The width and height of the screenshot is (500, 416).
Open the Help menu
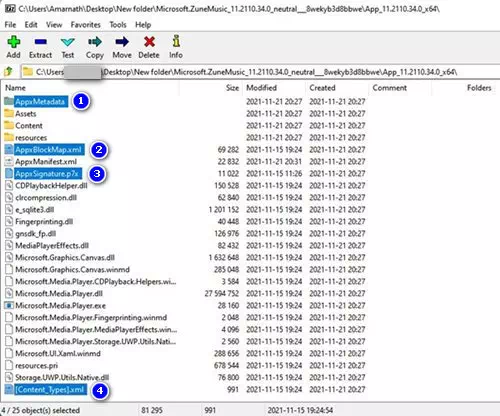tap(143, 25)
